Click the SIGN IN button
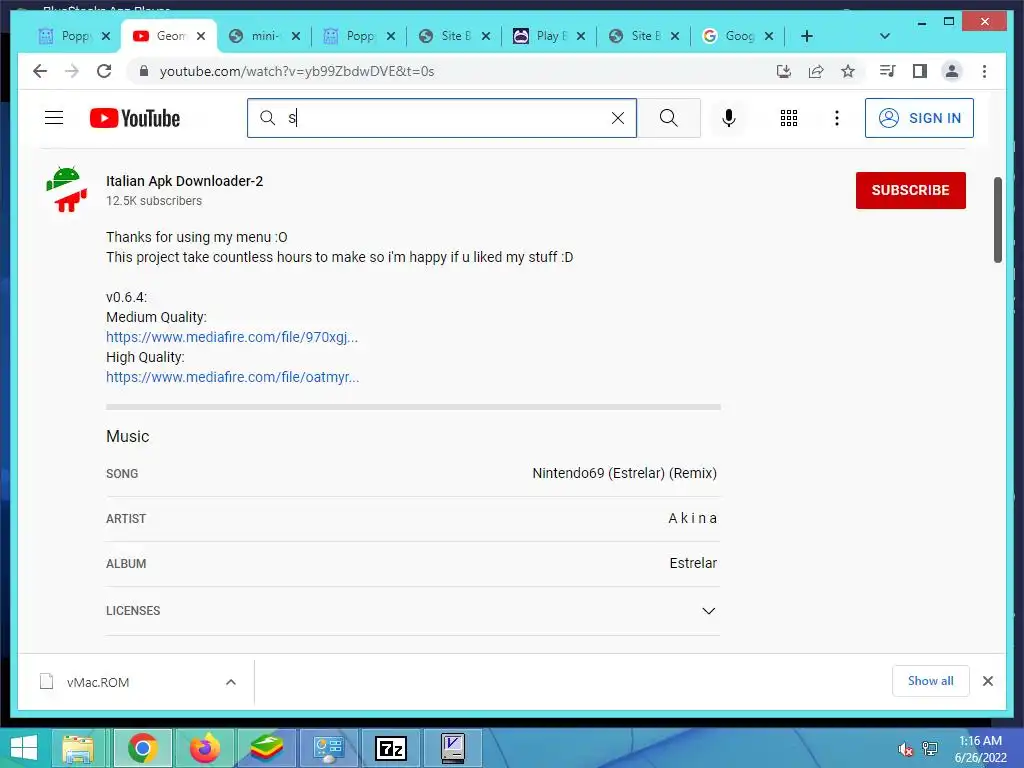Screen dimensions: 1024x768 point(919,118)
